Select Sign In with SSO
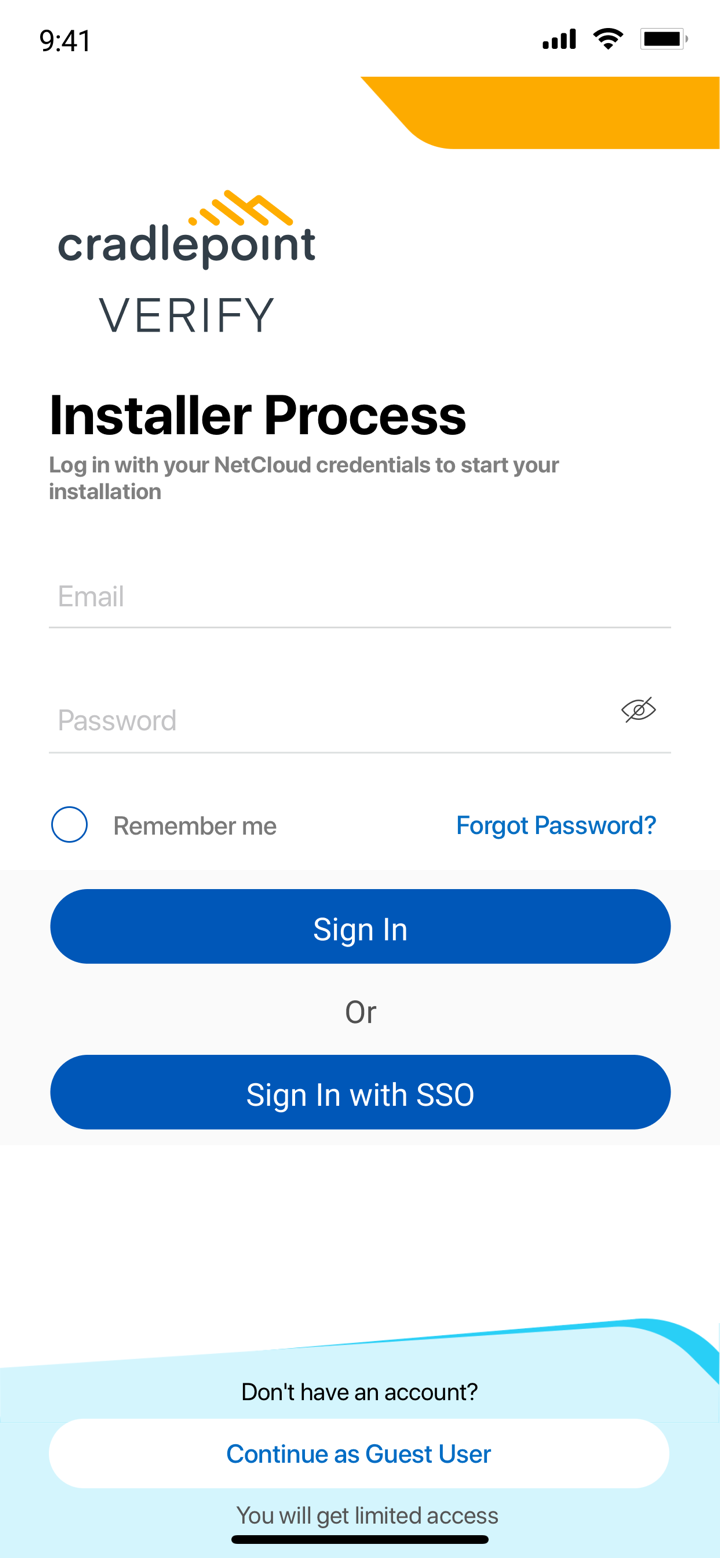This screenshot has width=720, height=1558. [360, 1093]
